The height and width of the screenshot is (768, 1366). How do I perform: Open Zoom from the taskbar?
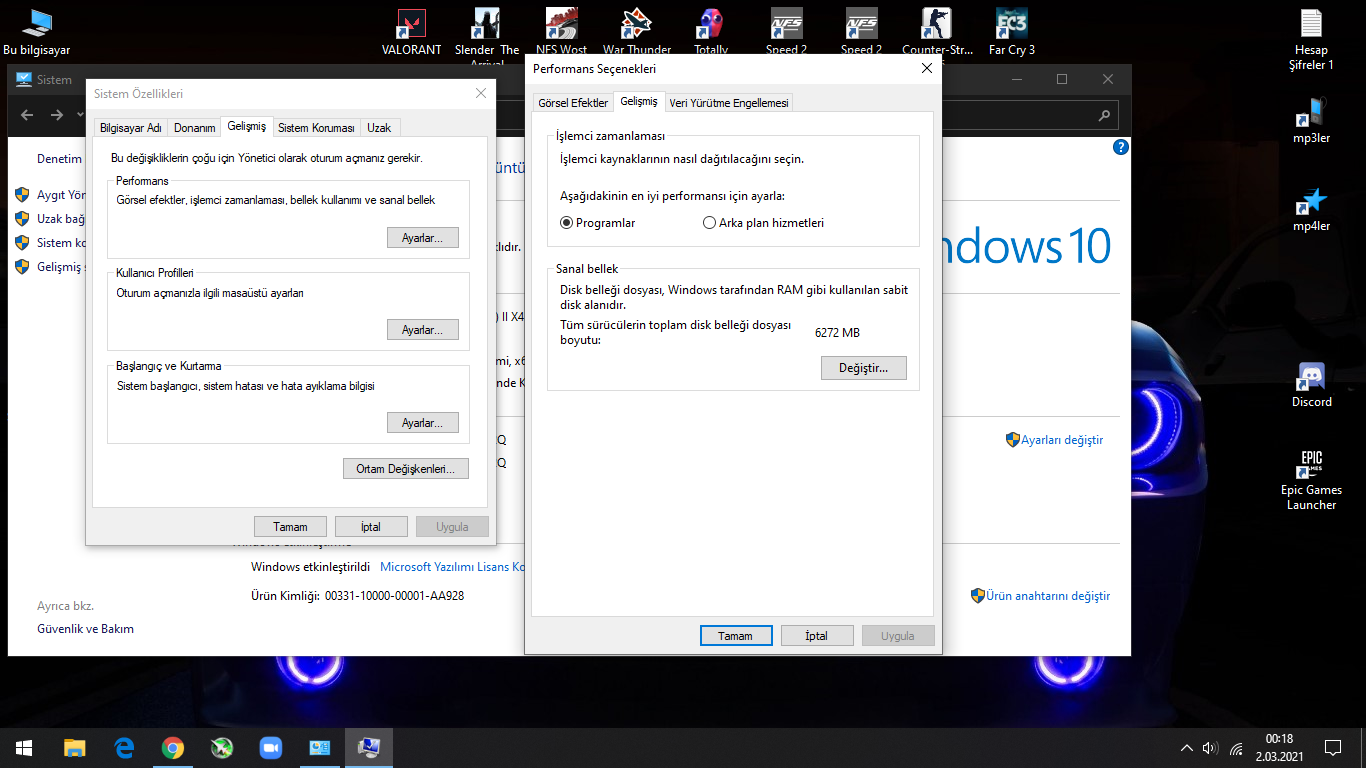271,747
